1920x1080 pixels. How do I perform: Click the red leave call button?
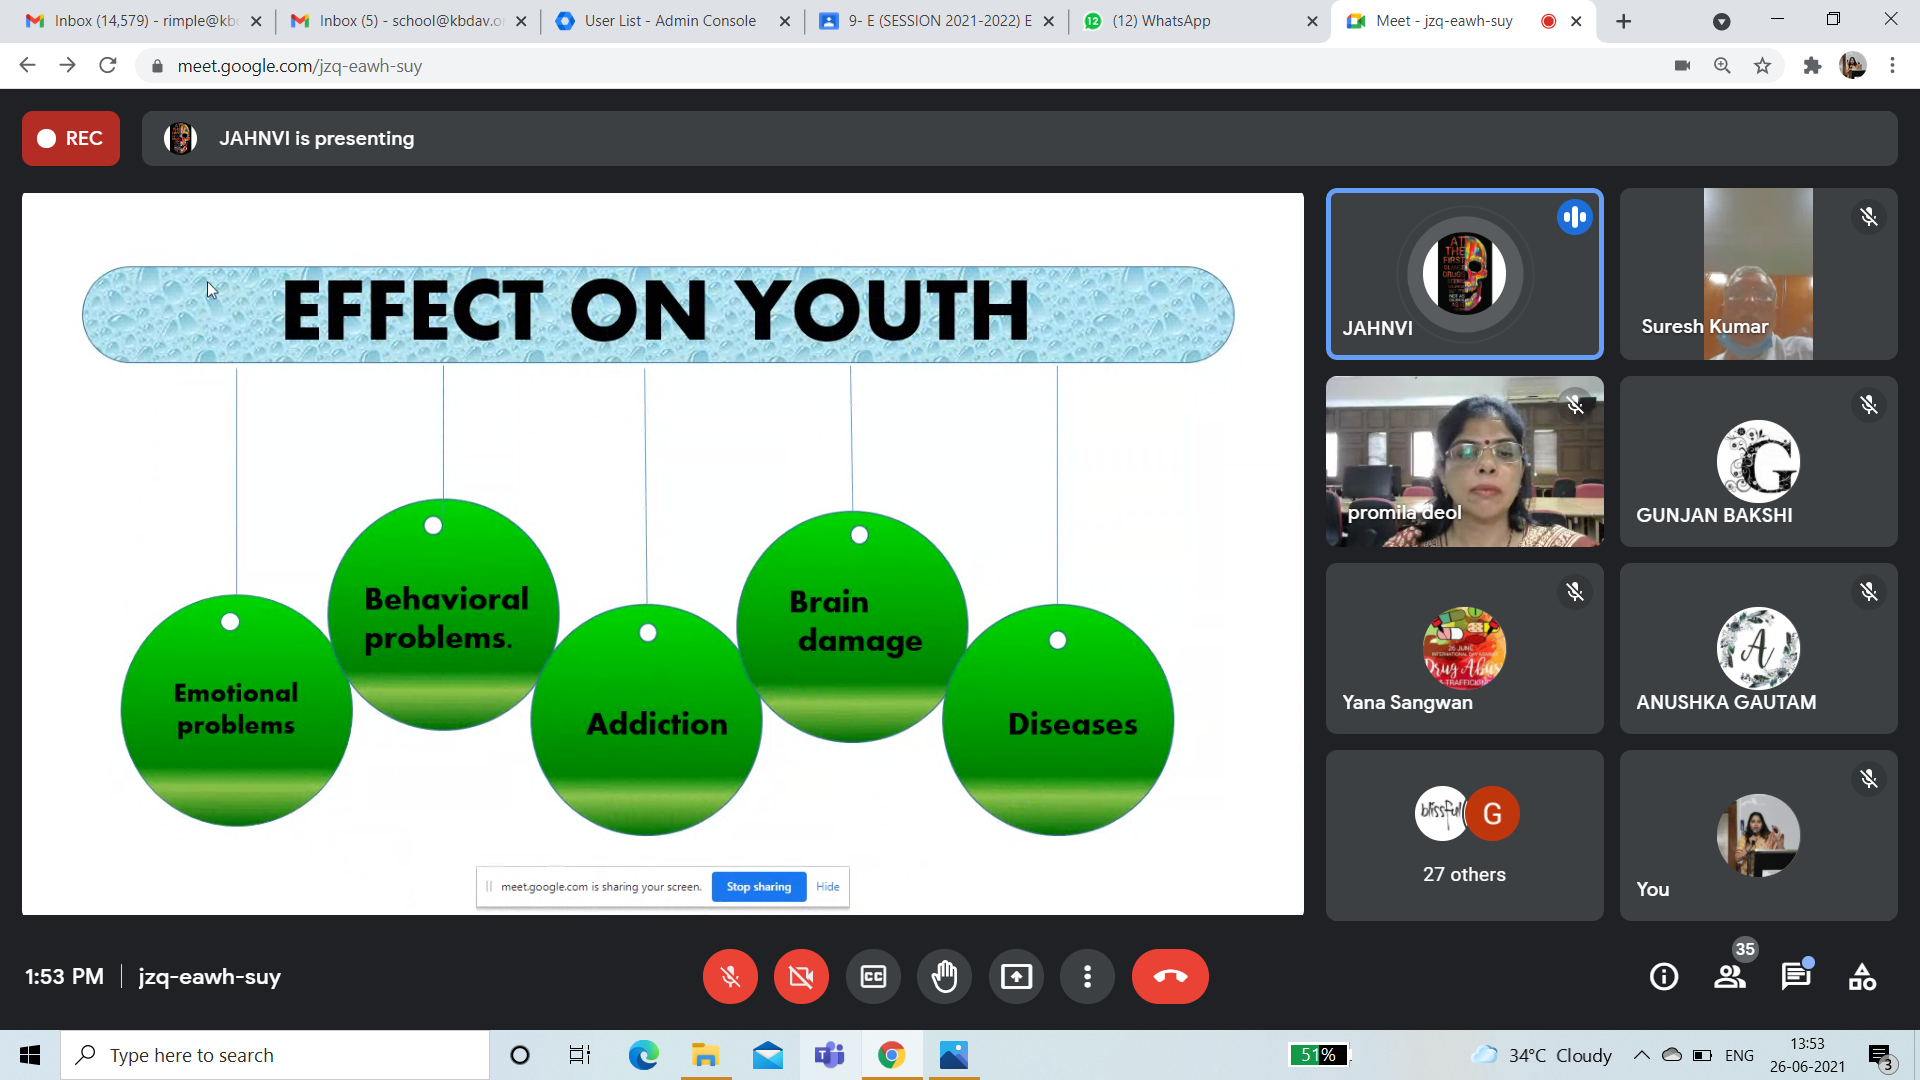[1169, 976]
